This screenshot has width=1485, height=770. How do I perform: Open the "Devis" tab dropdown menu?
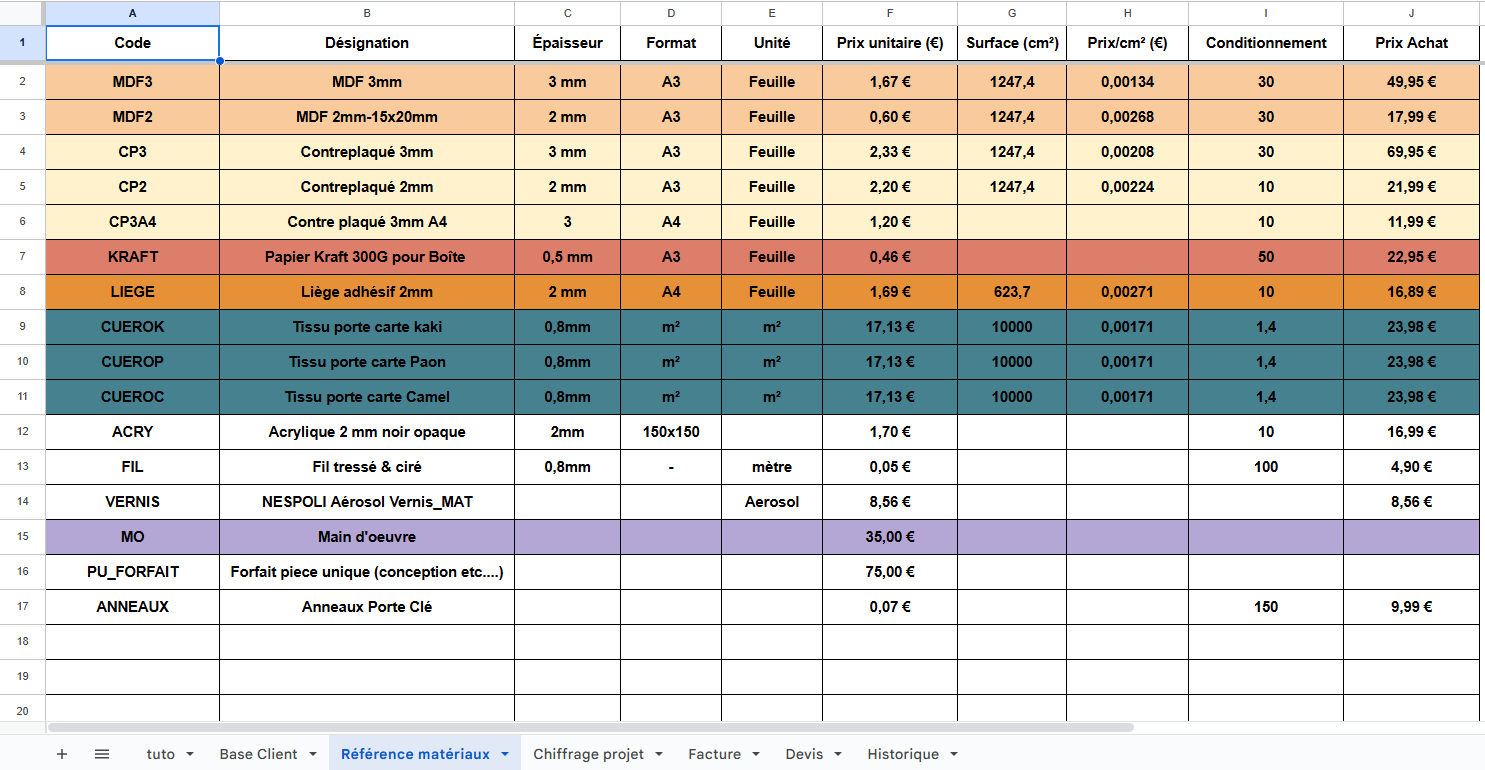pyautogui.click(x=838, y=754)
